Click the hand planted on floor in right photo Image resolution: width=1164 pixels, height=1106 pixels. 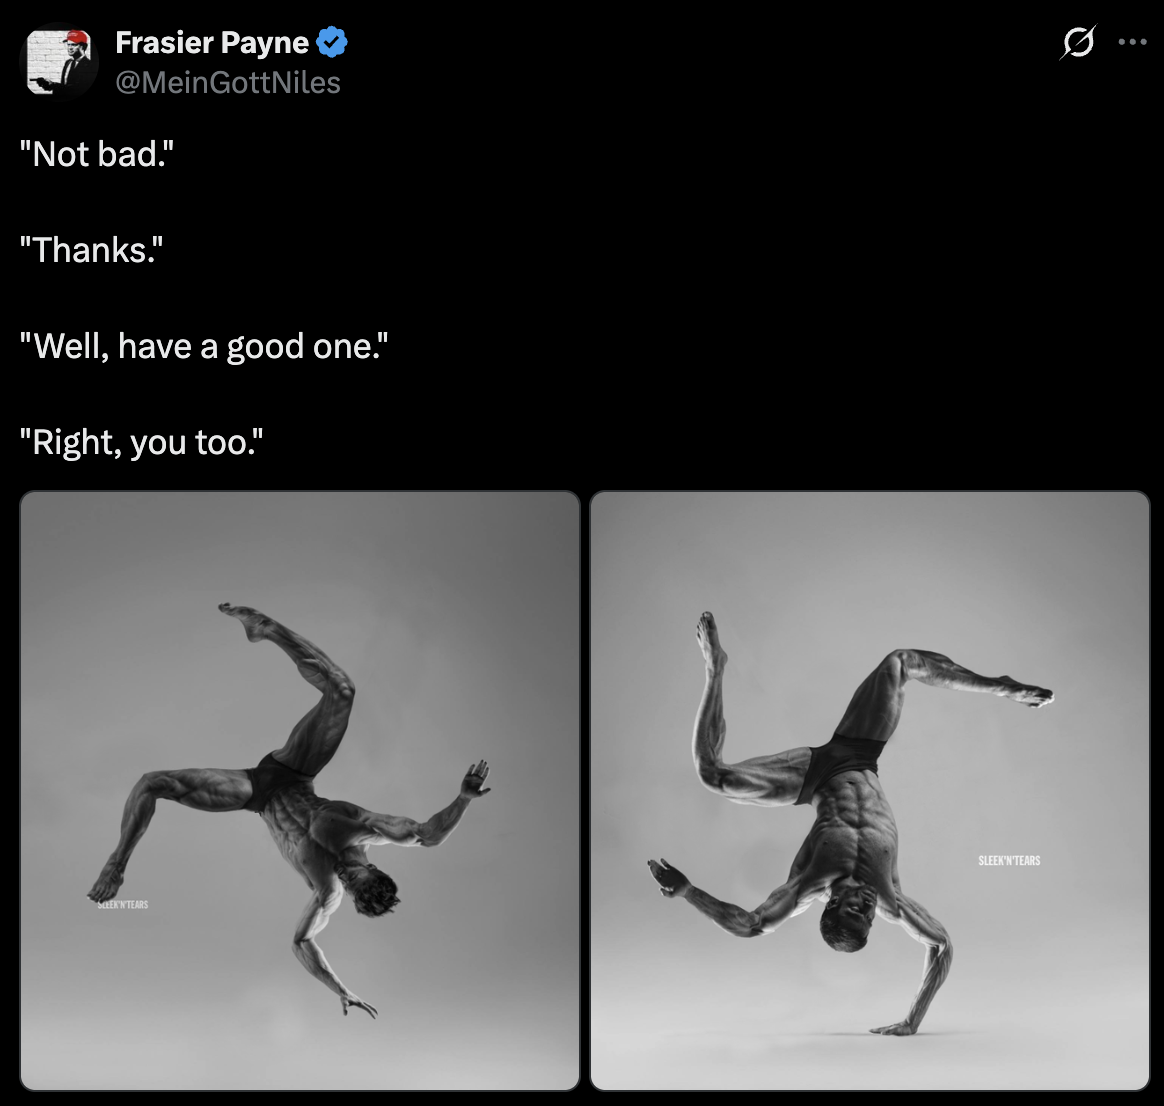pyautogui.click(x=897, y=1029)
